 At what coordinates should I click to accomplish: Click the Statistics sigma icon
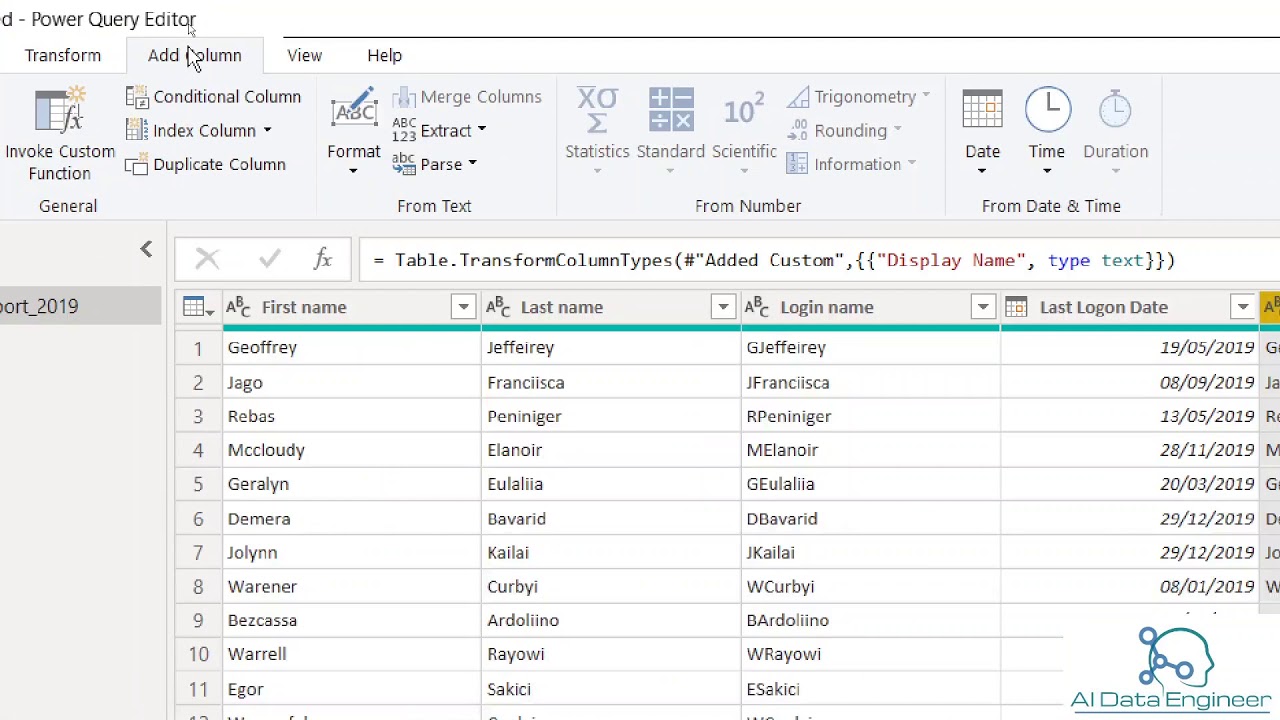coord(597,110)
